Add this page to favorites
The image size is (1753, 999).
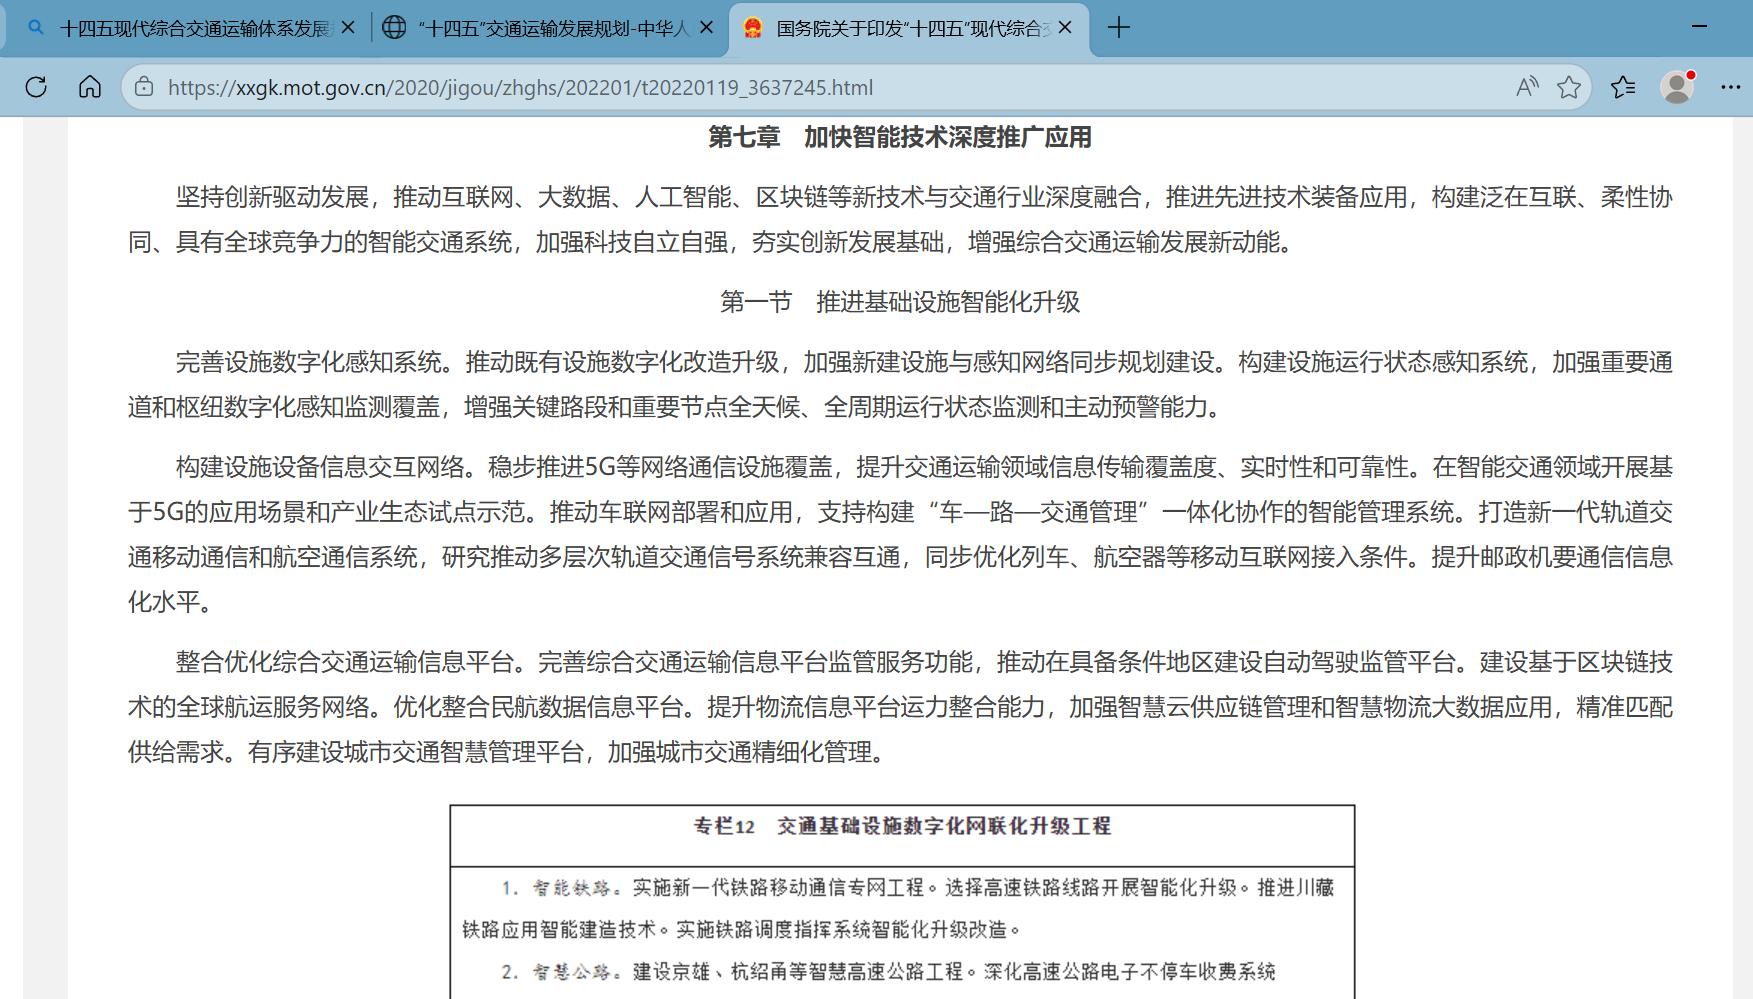(x=1569, y=87)
